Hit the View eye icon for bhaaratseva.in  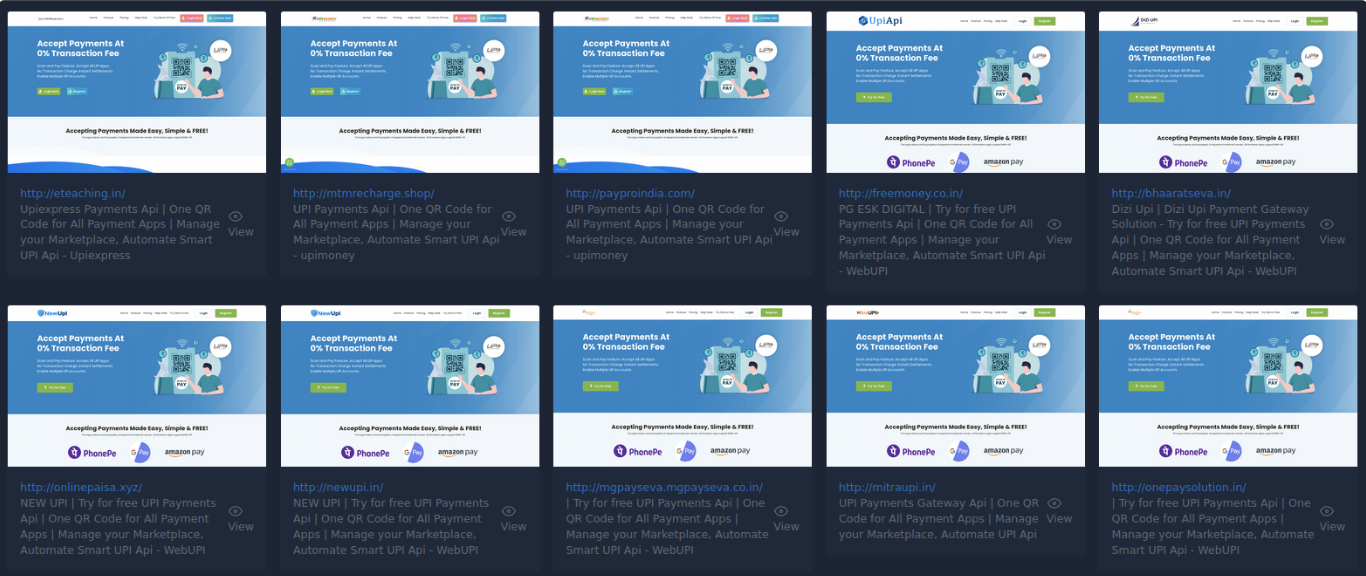(x=1327, y=224)
